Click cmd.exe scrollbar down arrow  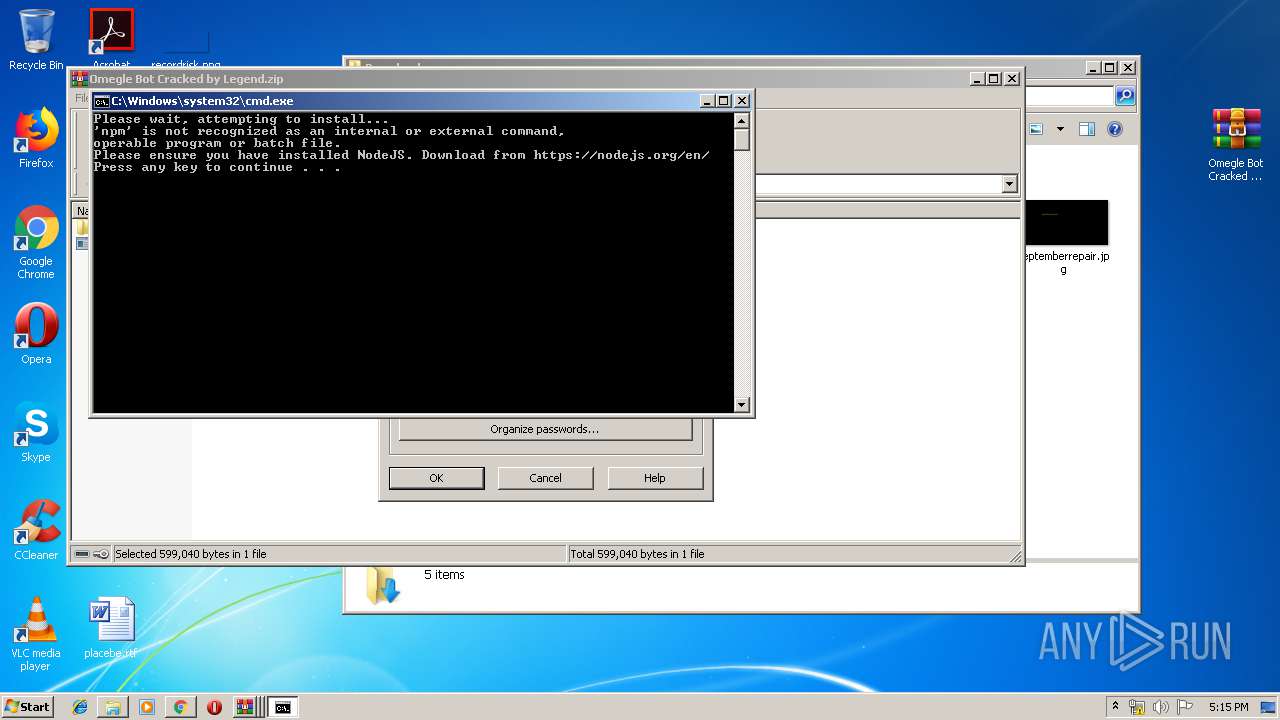[x=741, y=405]
